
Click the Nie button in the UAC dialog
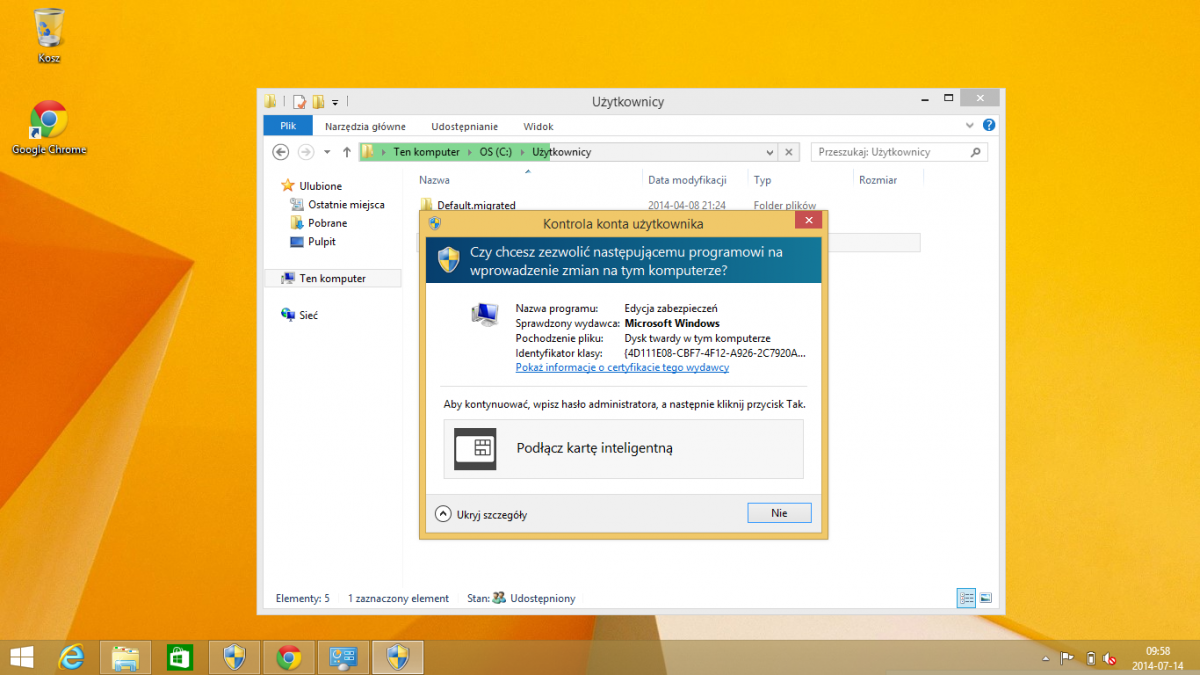[779, 513]
